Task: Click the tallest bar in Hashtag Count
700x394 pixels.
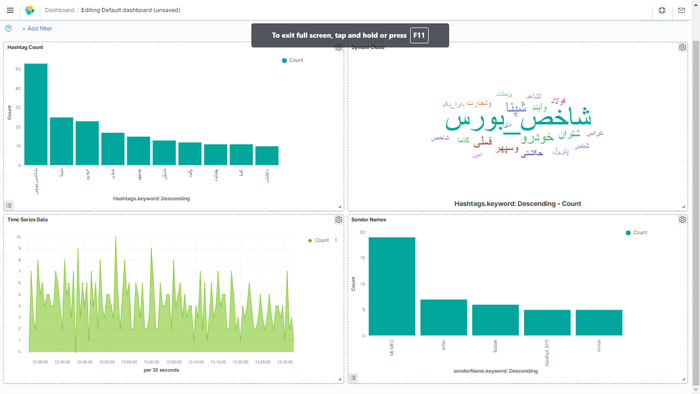Action: click(36, 114)
